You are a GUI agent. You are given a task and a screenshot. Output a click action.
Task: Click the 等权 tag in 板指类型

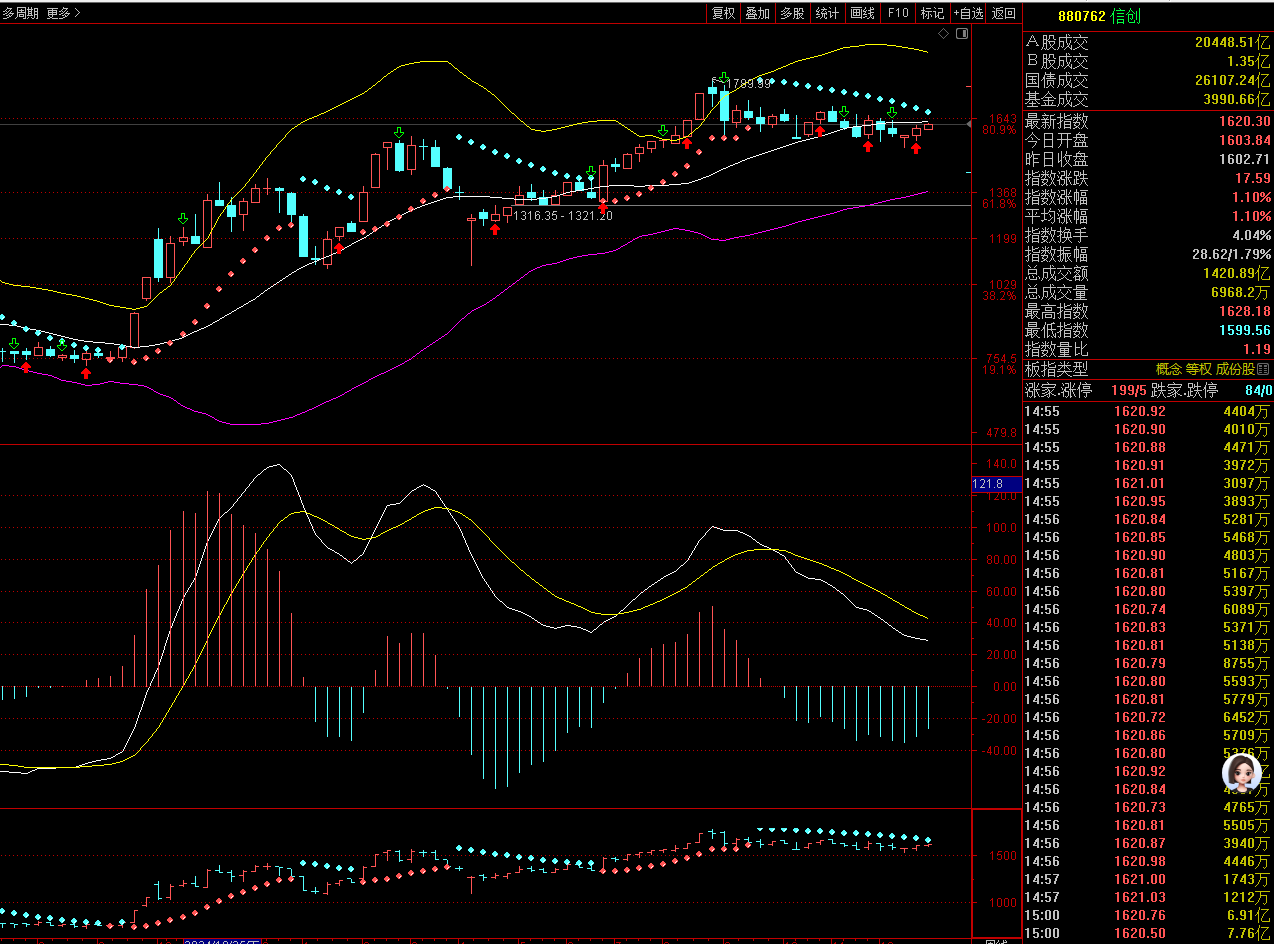1199,369
